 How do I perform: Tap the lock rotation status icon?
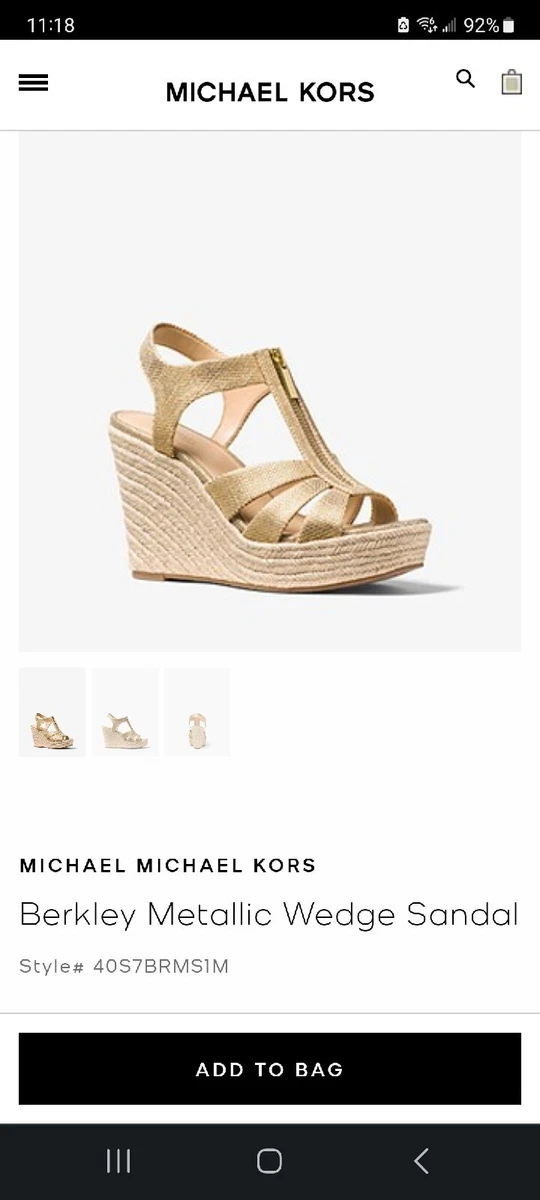tap(403, 25)
